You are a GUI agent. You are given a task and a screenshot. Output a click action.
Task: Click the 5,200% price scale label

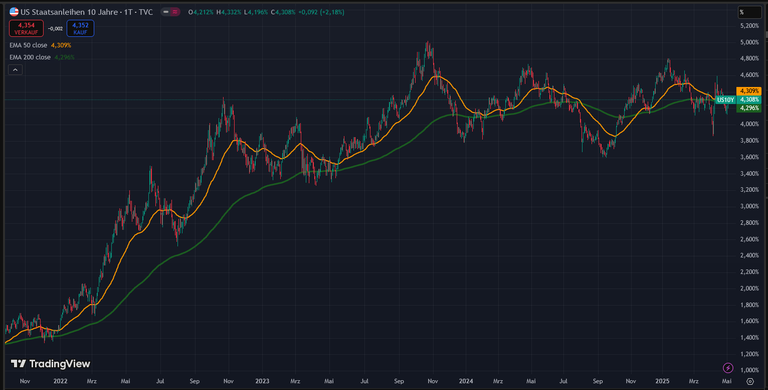click(x=750, y=26)
